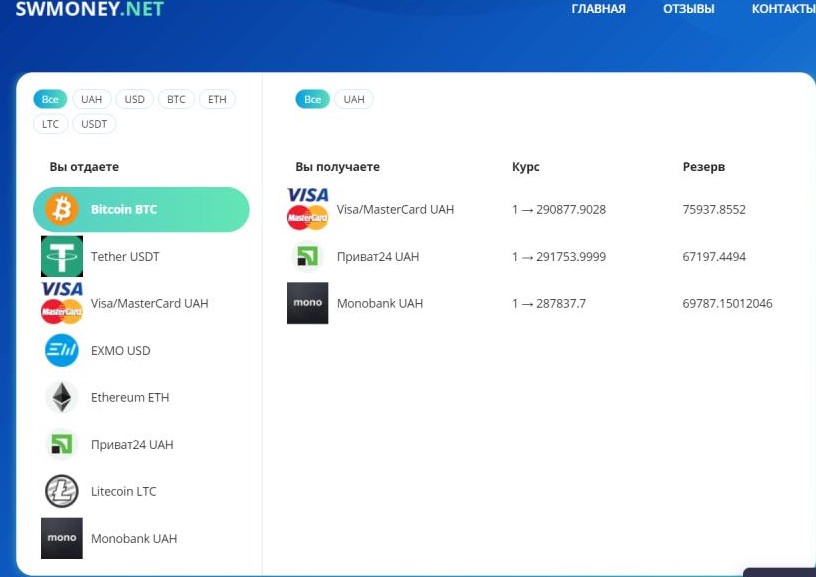The height and width of the screenshot is (577, 816).
Task: Filter give currencies by LTC
Action: [x=50, y=124]
